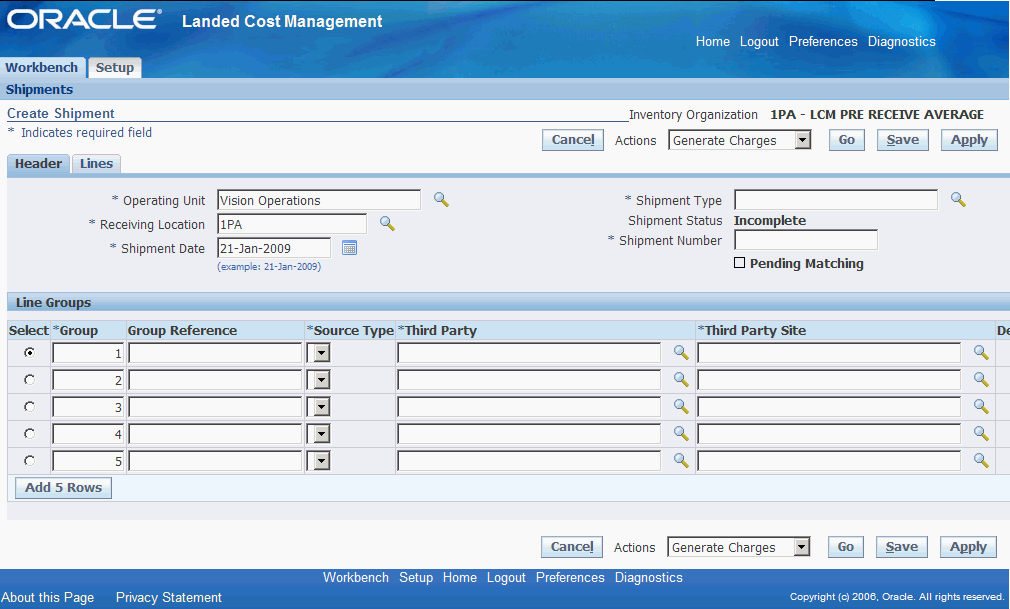Click the bottom Cancel button
The width and height of the screenshot is (1010, 609).
pyautogui.click(x=572, y=546)
